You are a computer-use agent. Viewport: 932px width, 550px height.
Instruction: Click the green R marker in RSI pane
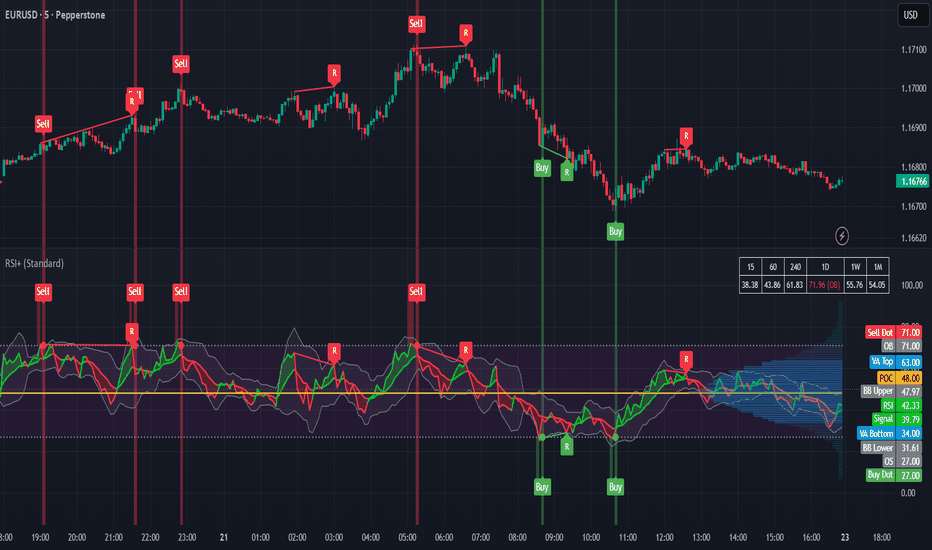pyautogui.click(x=567, y=447)
